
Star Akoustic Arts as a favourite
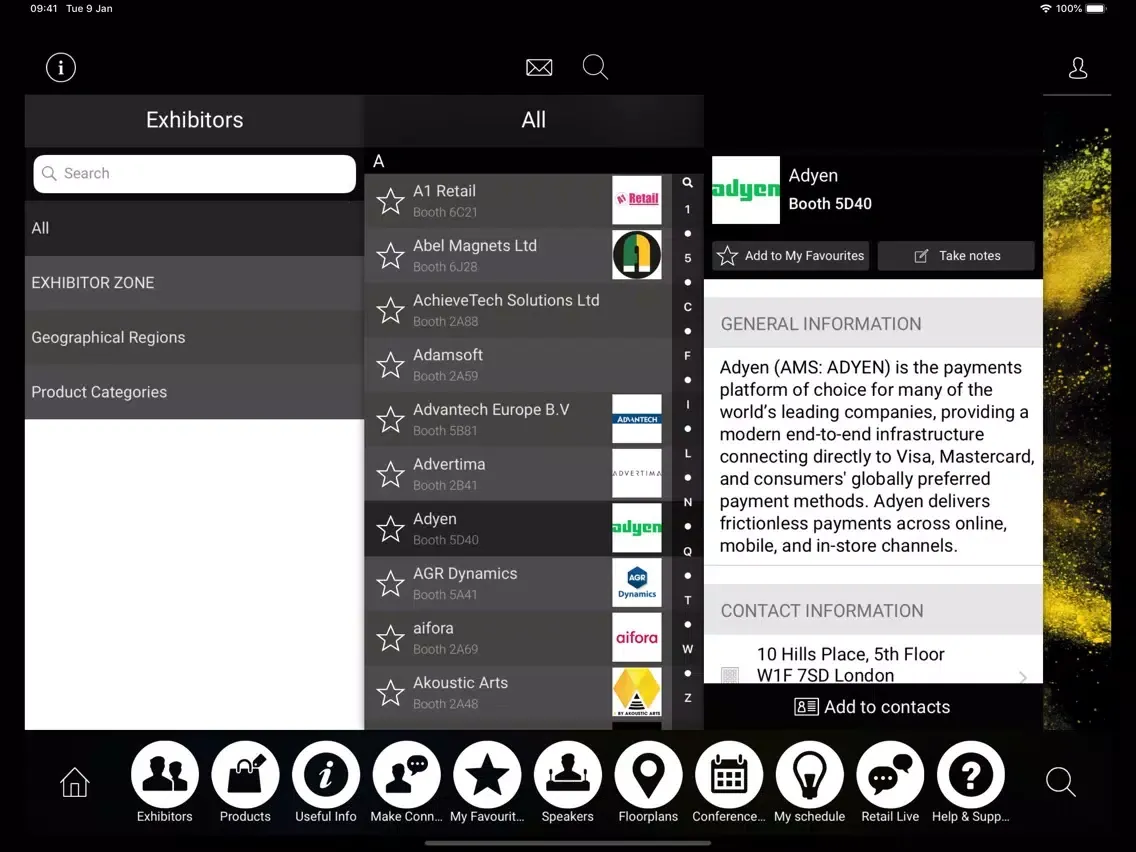click(390, 693)
